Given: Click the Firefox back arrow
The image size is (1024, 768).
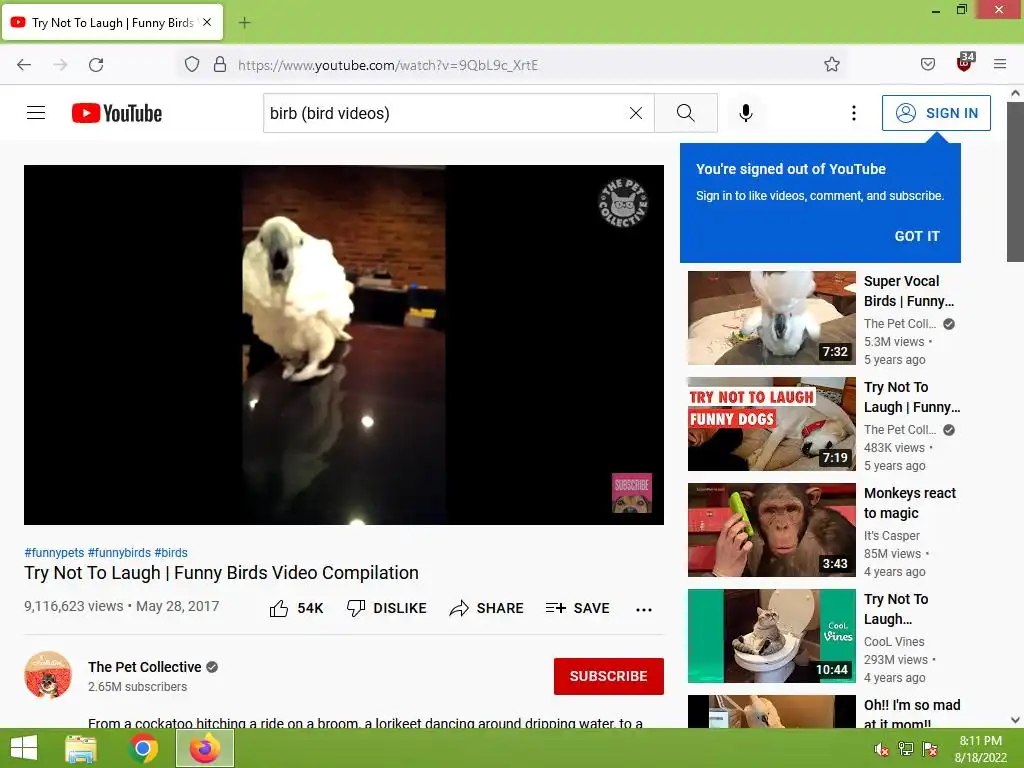Looking at the screenshot, I should coord(24,65).
